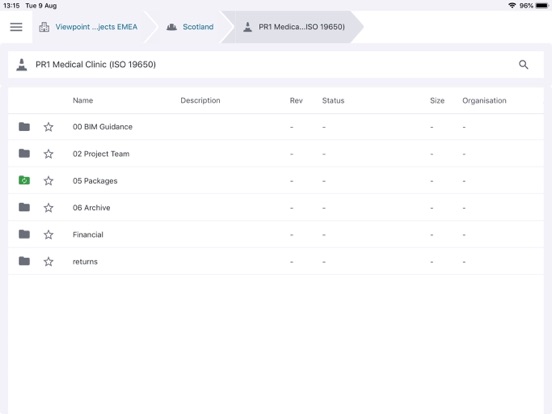This screenshot has height=414, width=552.
Task: Open the 06 Archive folder
Action: click(92, 208)
